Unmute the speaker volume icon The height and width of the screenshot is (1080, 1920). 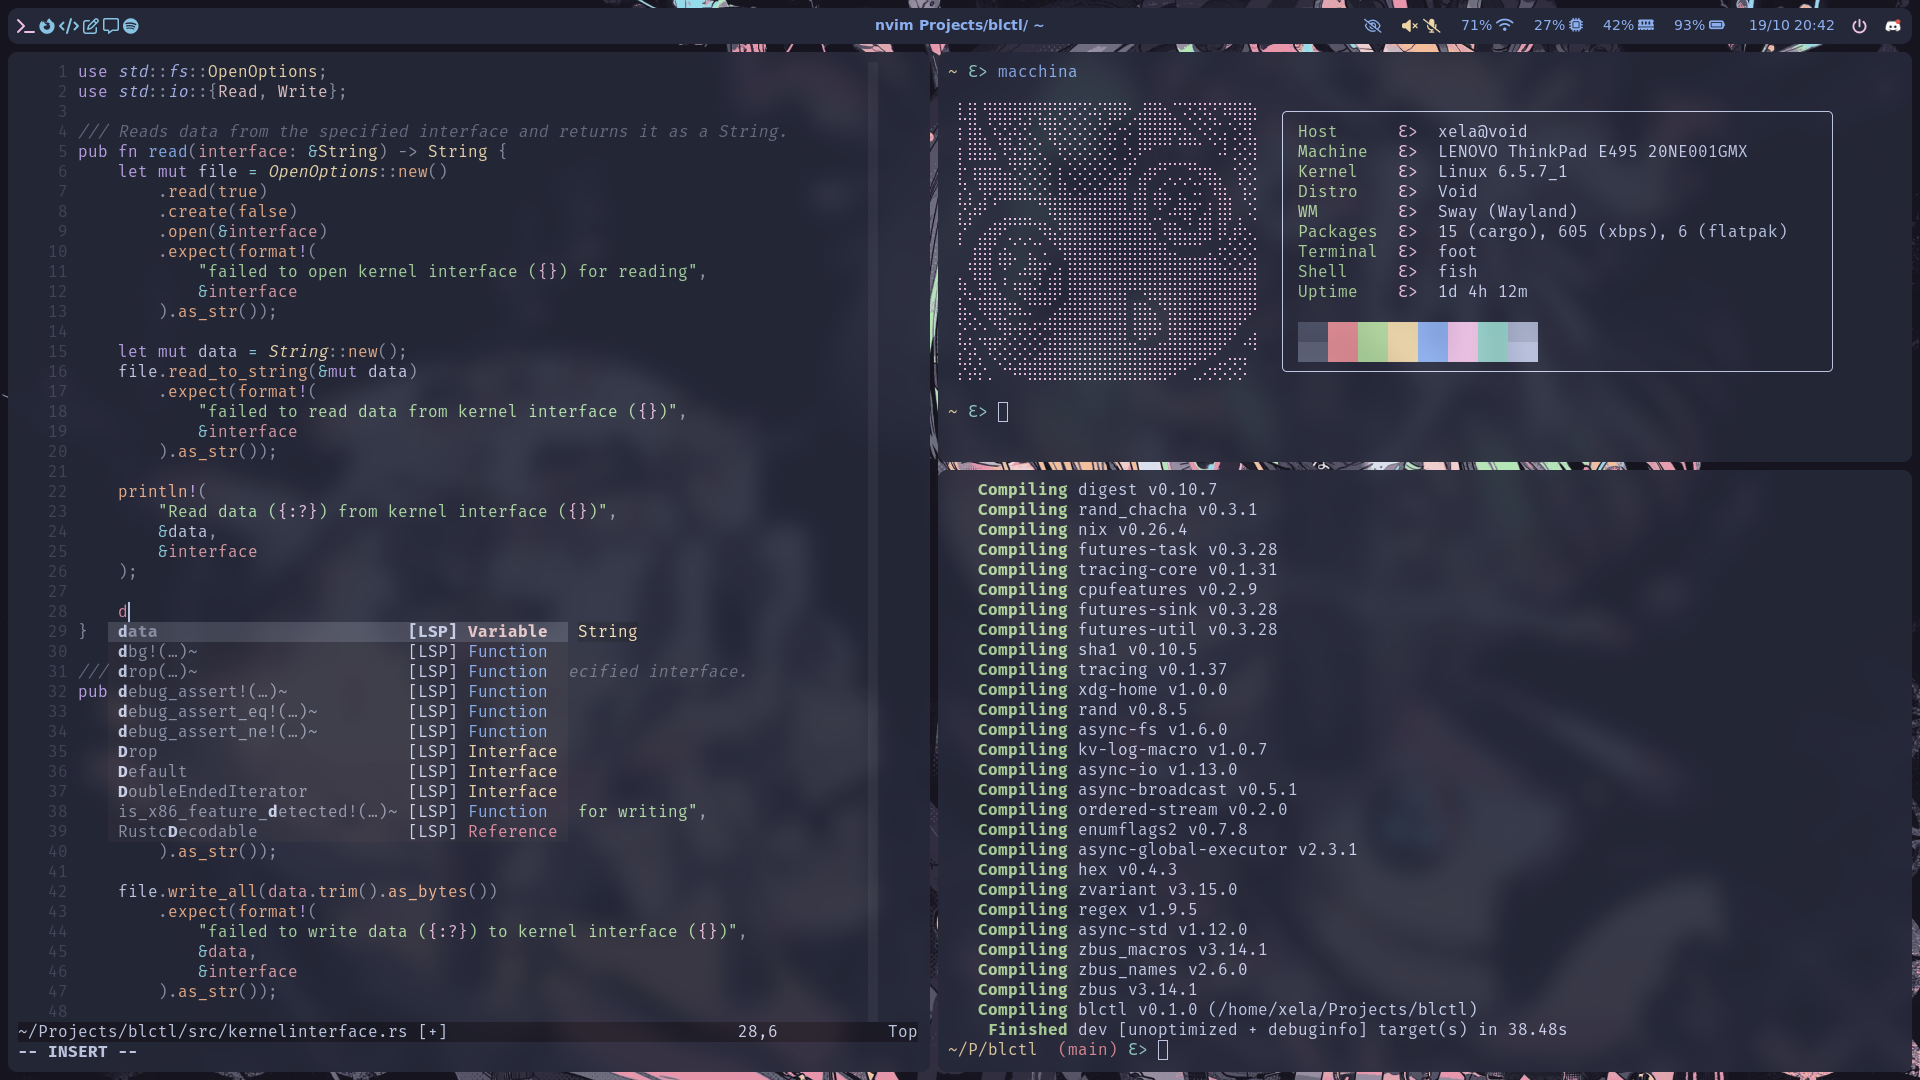pos(1409,26)
